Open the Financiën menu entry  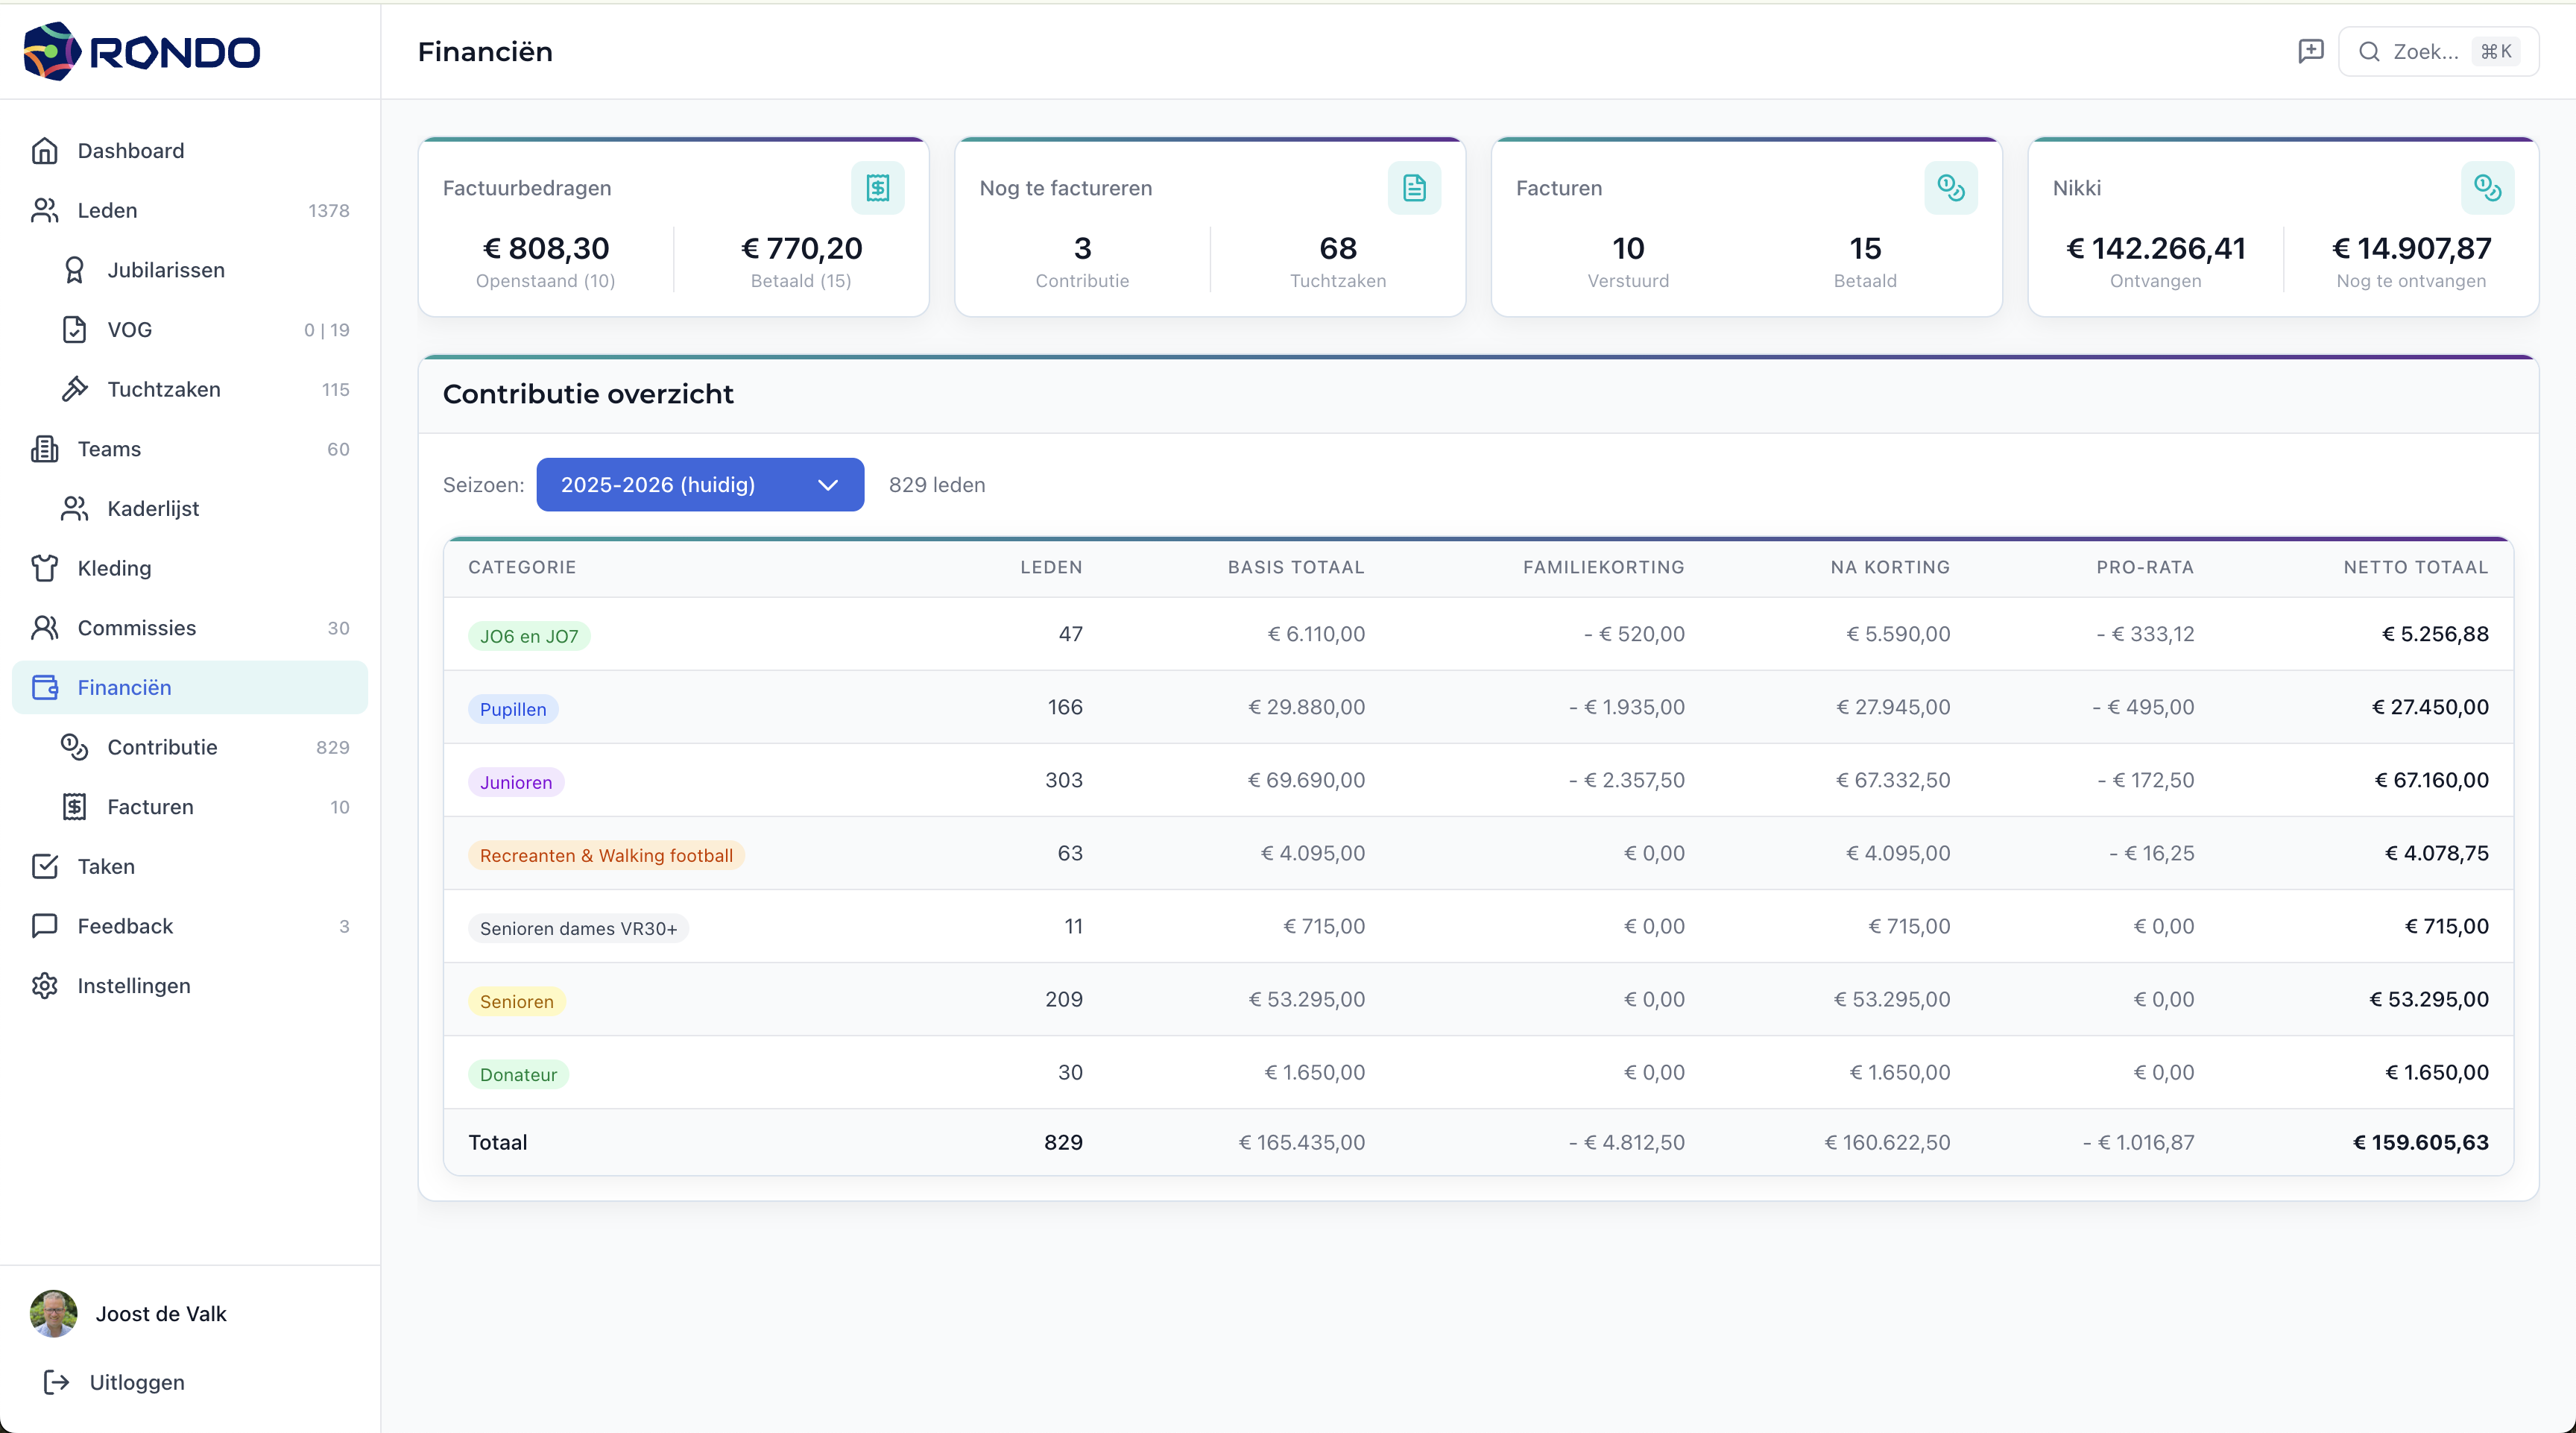(x=124, y=687)
